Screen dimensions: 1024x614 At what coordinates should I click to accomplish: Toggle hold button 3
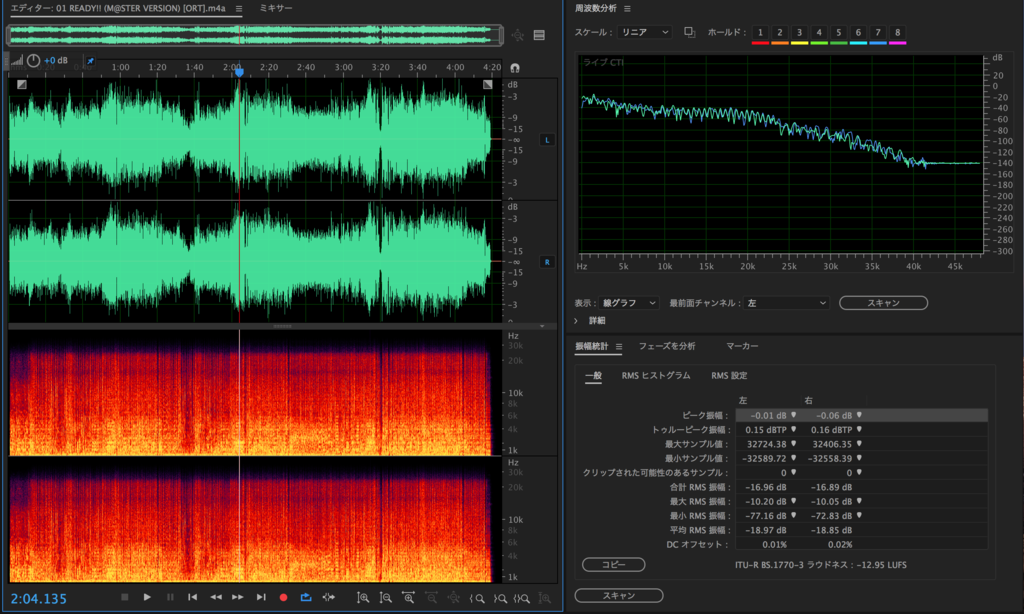(x=799, y=33)
